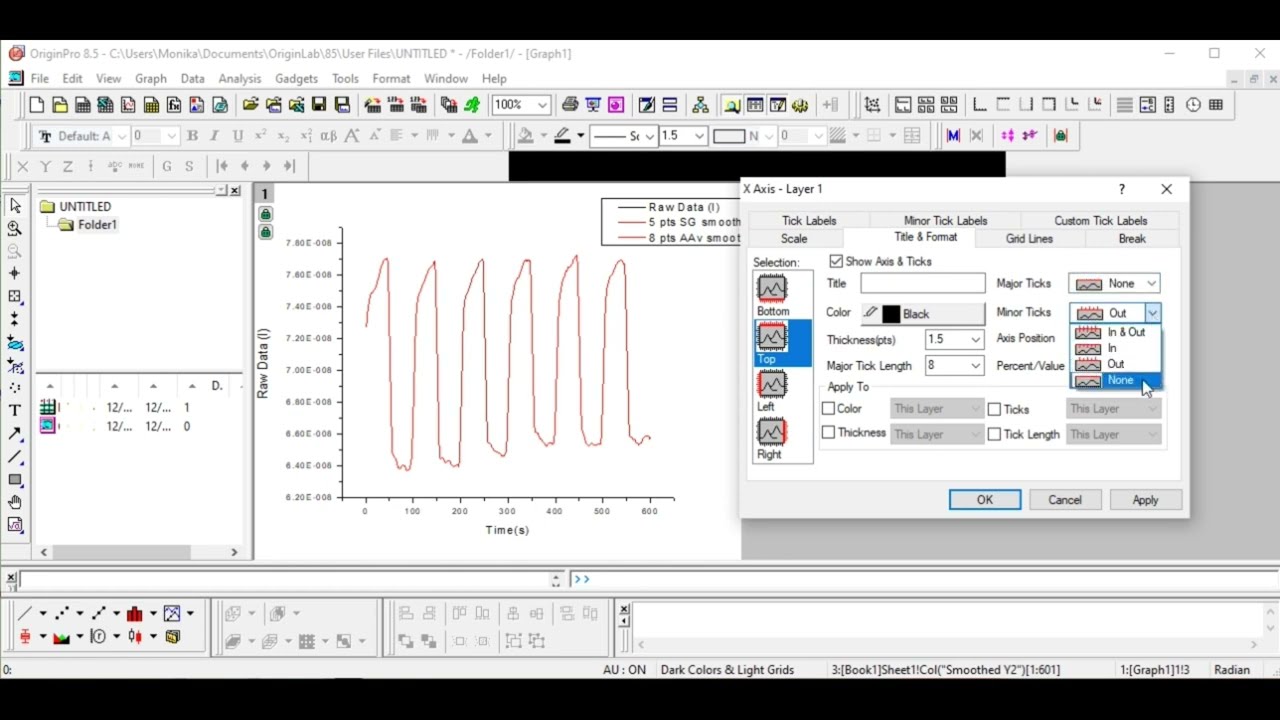Select the Pointer tool in the left toolbar
This screenshot has width=1280, height=720.
[x=15, y=205]
